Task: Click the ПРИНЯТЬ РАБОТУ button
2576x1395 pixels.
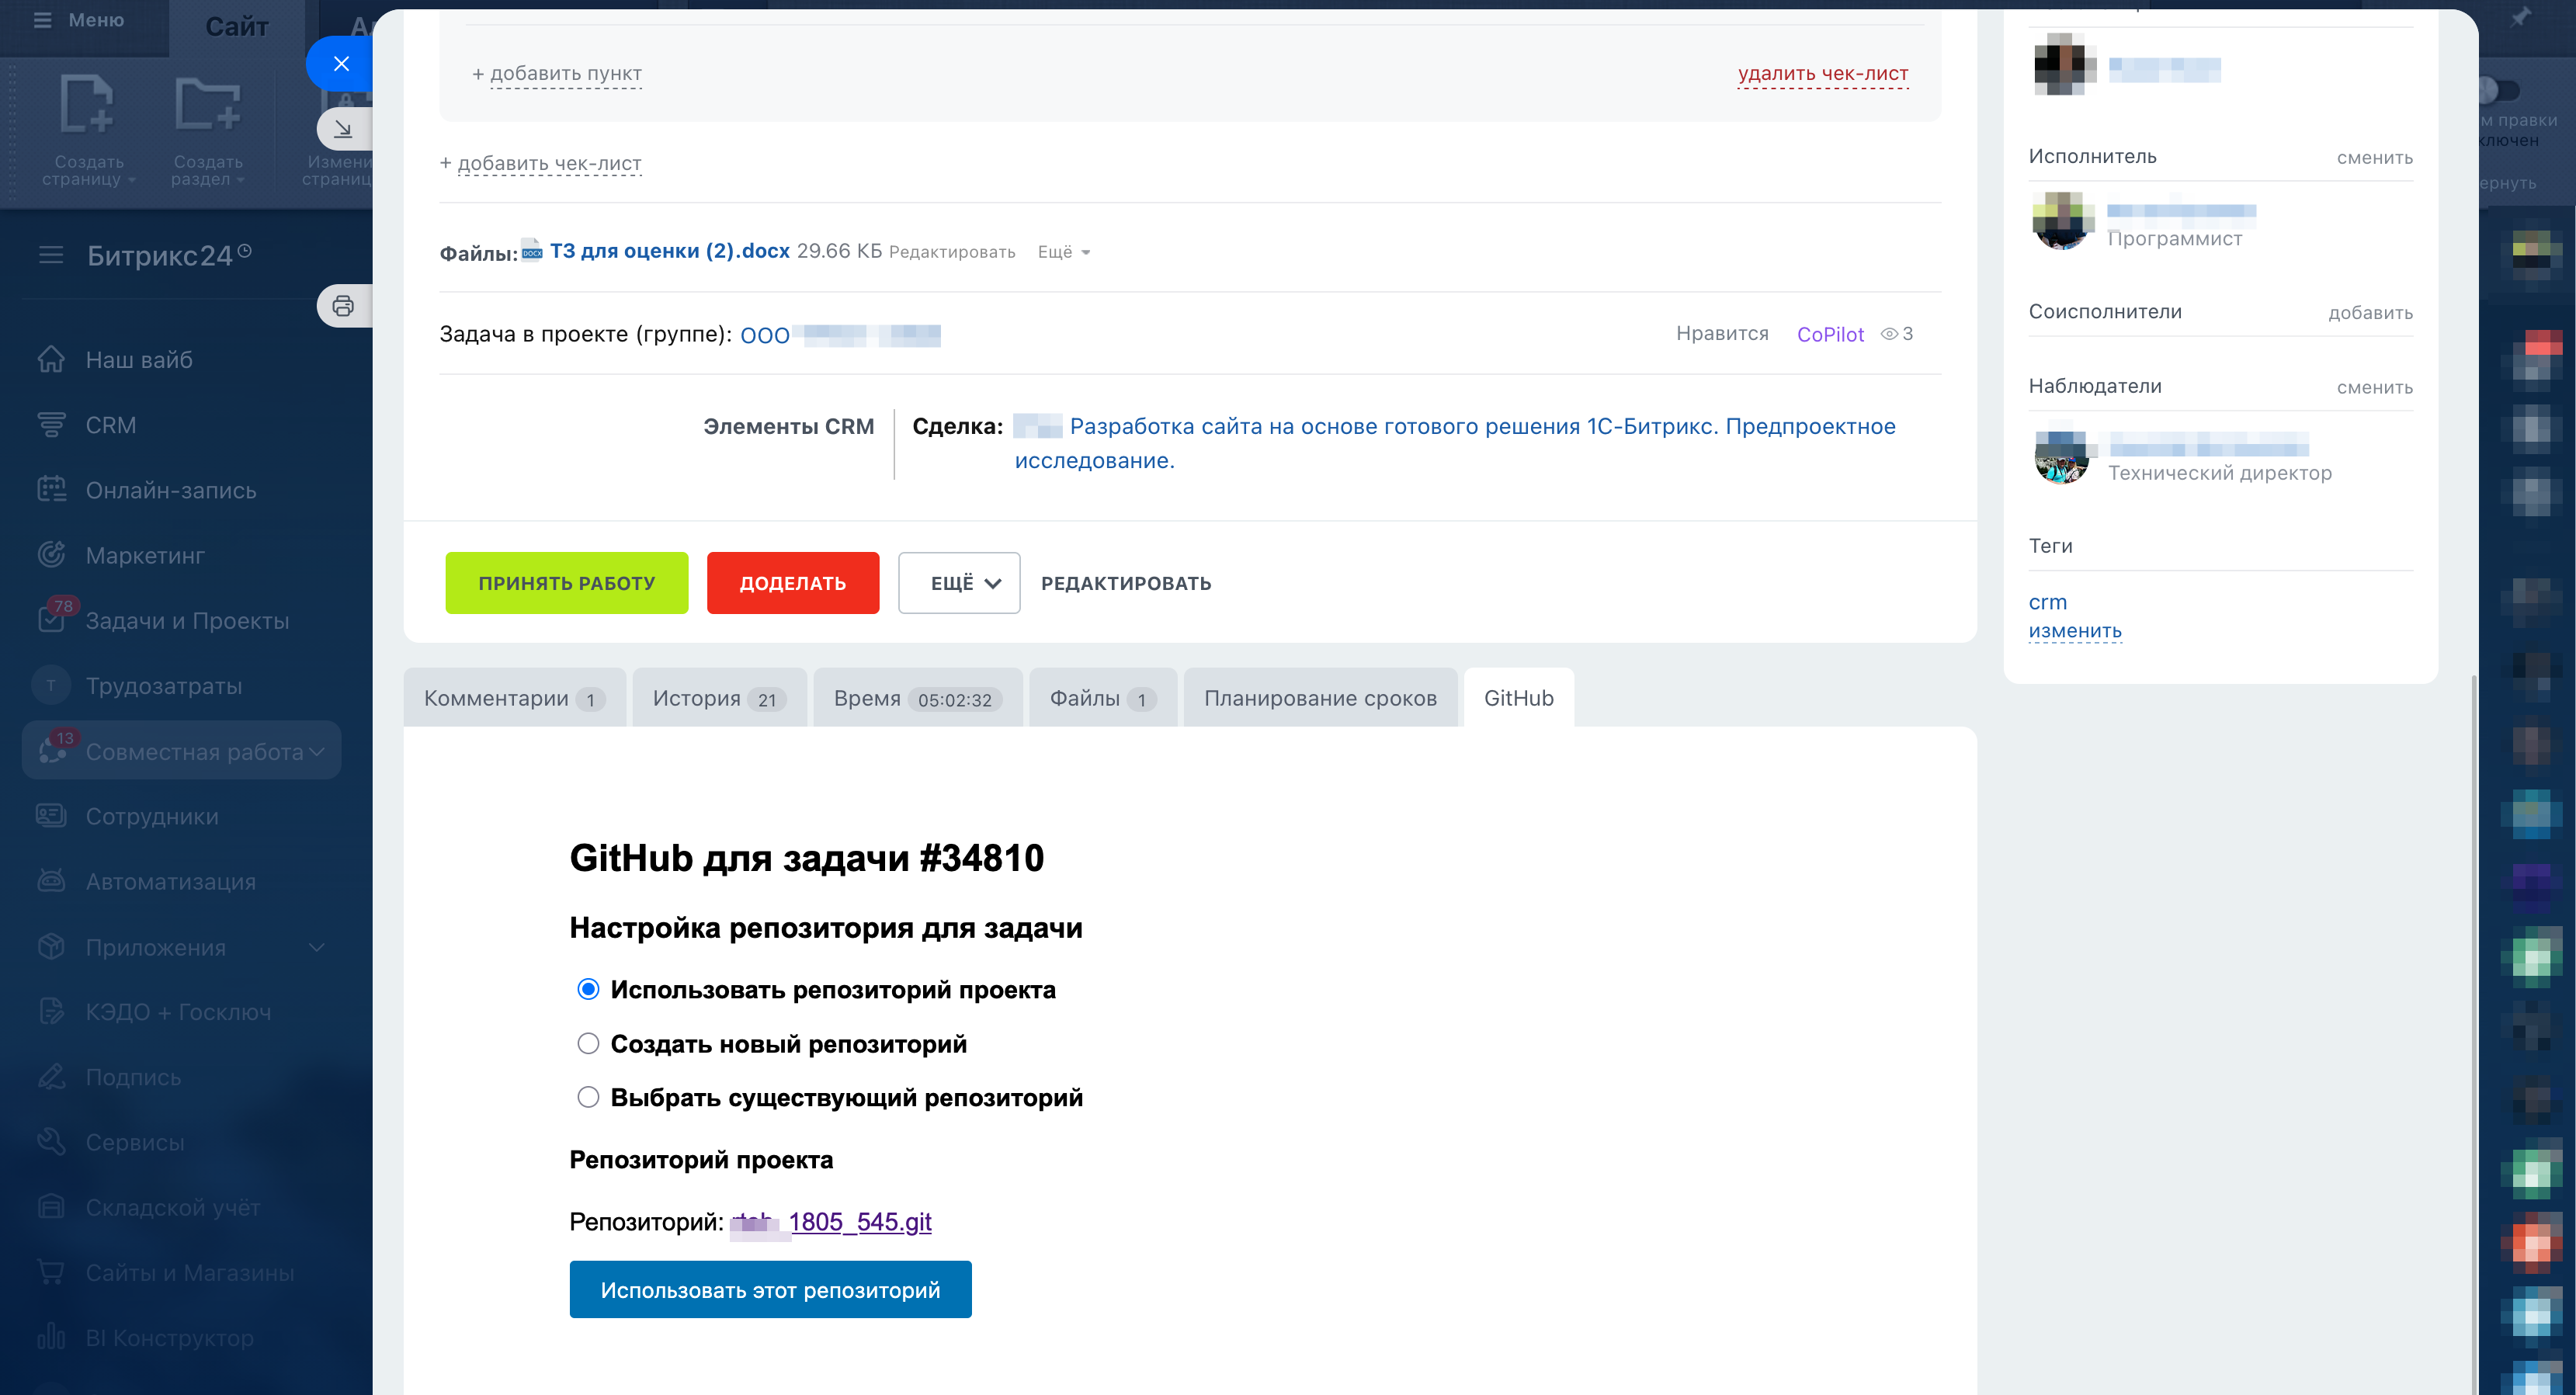Action: [x=566, y=583]
